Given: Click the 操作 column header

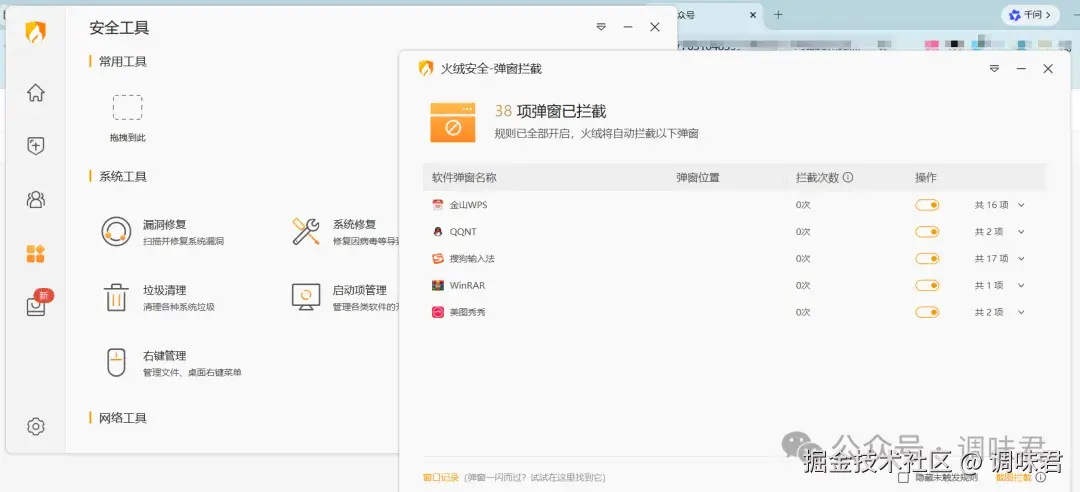Looking at the screenshot, I should point(926,177).
